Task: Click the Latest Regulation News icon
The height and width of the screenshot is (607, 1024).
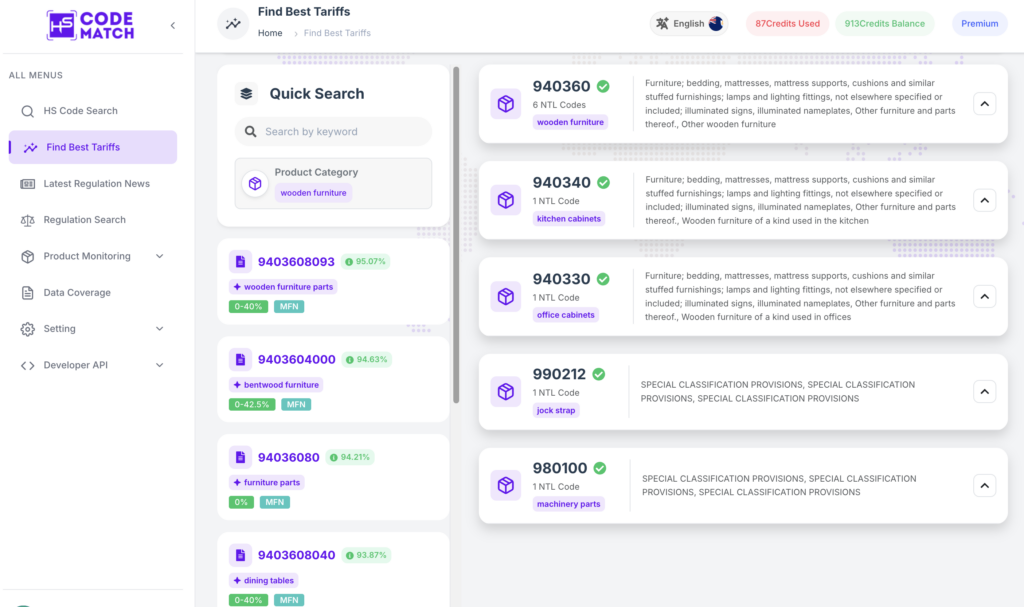Action: [27, 184]
